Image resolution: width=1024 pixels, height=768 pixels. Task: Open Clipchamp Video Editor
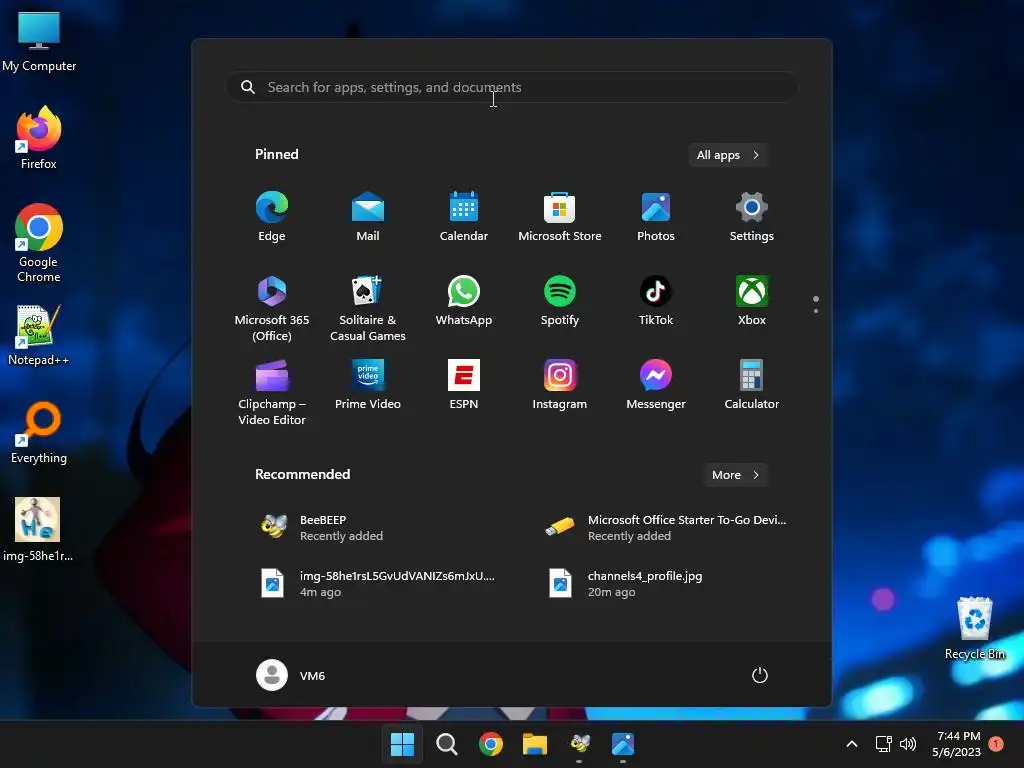pos(272,392)
